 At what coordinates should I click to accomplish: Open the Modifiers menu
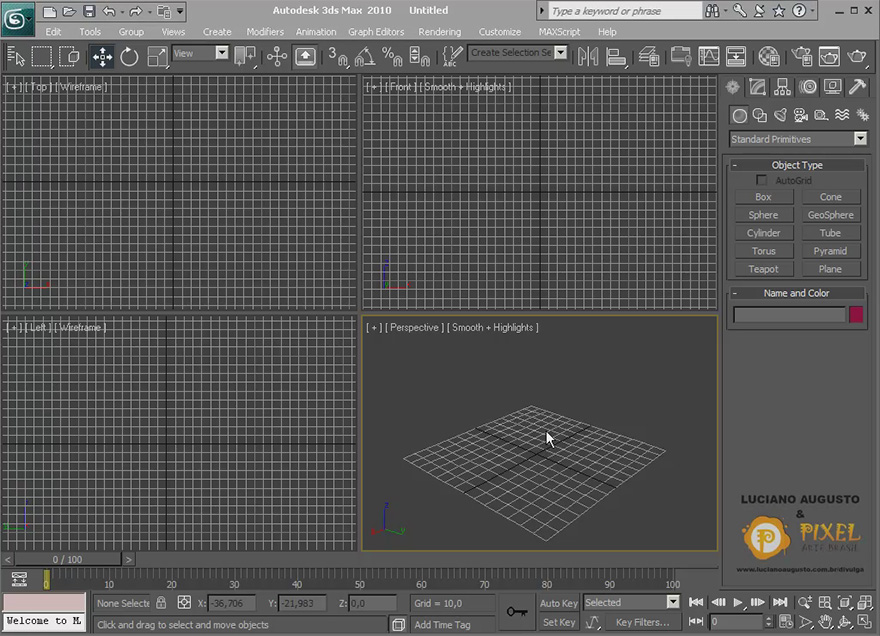click(265, 32)
